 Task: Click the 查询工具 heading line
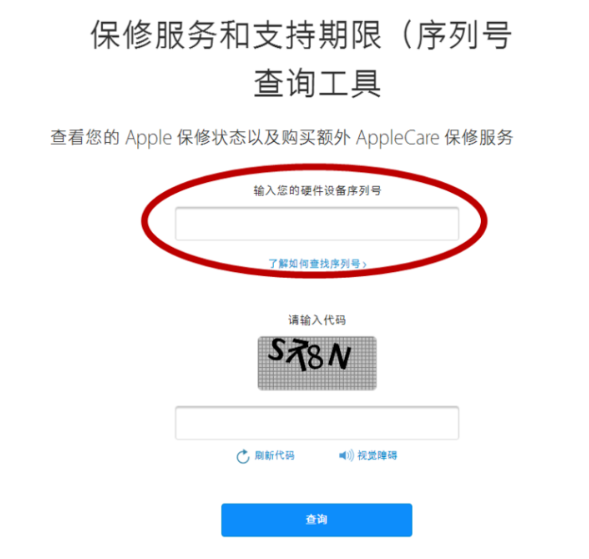tap(317, 83)
